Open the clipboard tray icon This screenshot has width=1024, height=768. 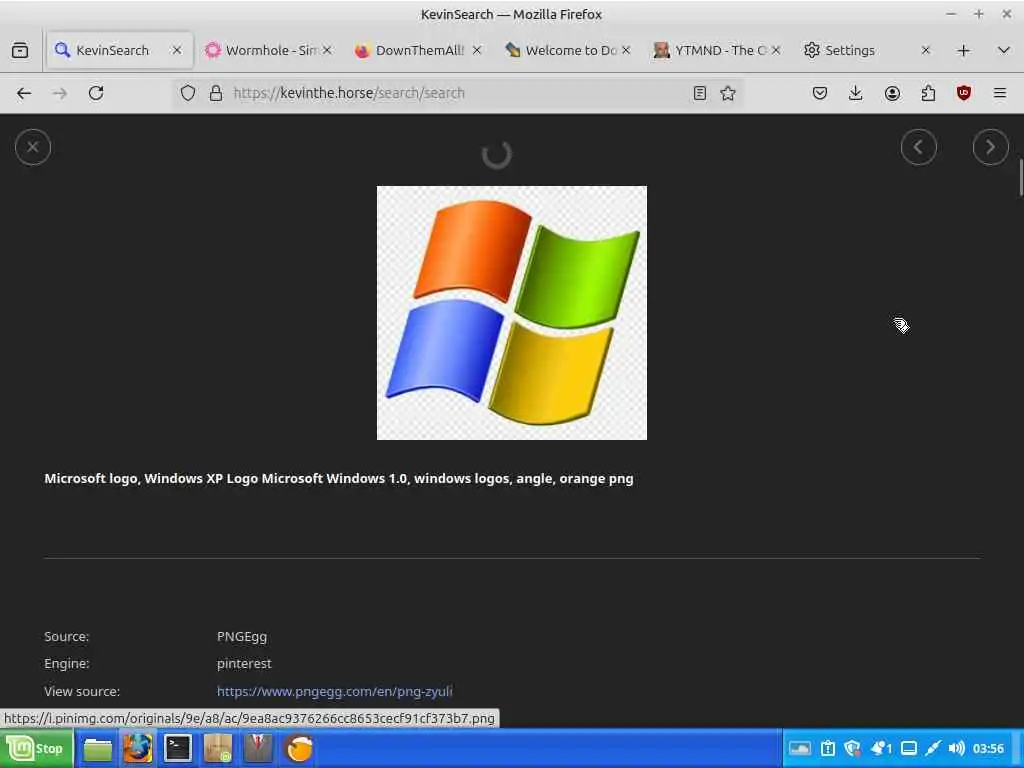coord(827,748)
